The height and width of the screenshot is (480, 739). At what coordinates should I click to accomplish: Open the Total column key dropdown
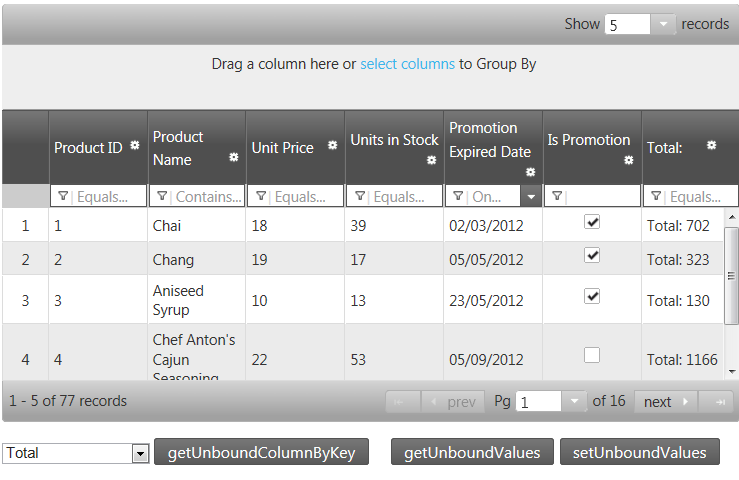pos(139,454)
